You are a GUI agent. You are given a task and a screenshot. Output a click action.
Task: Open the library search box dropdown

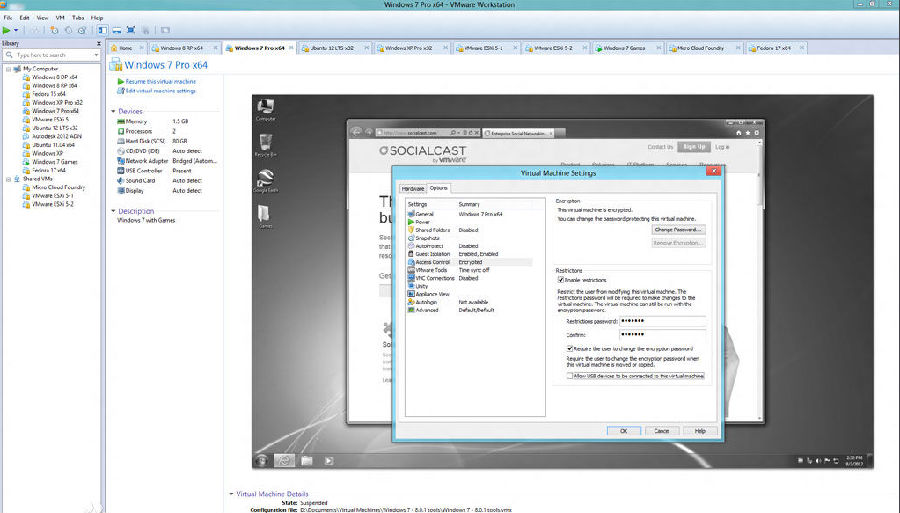pos(96,55)
